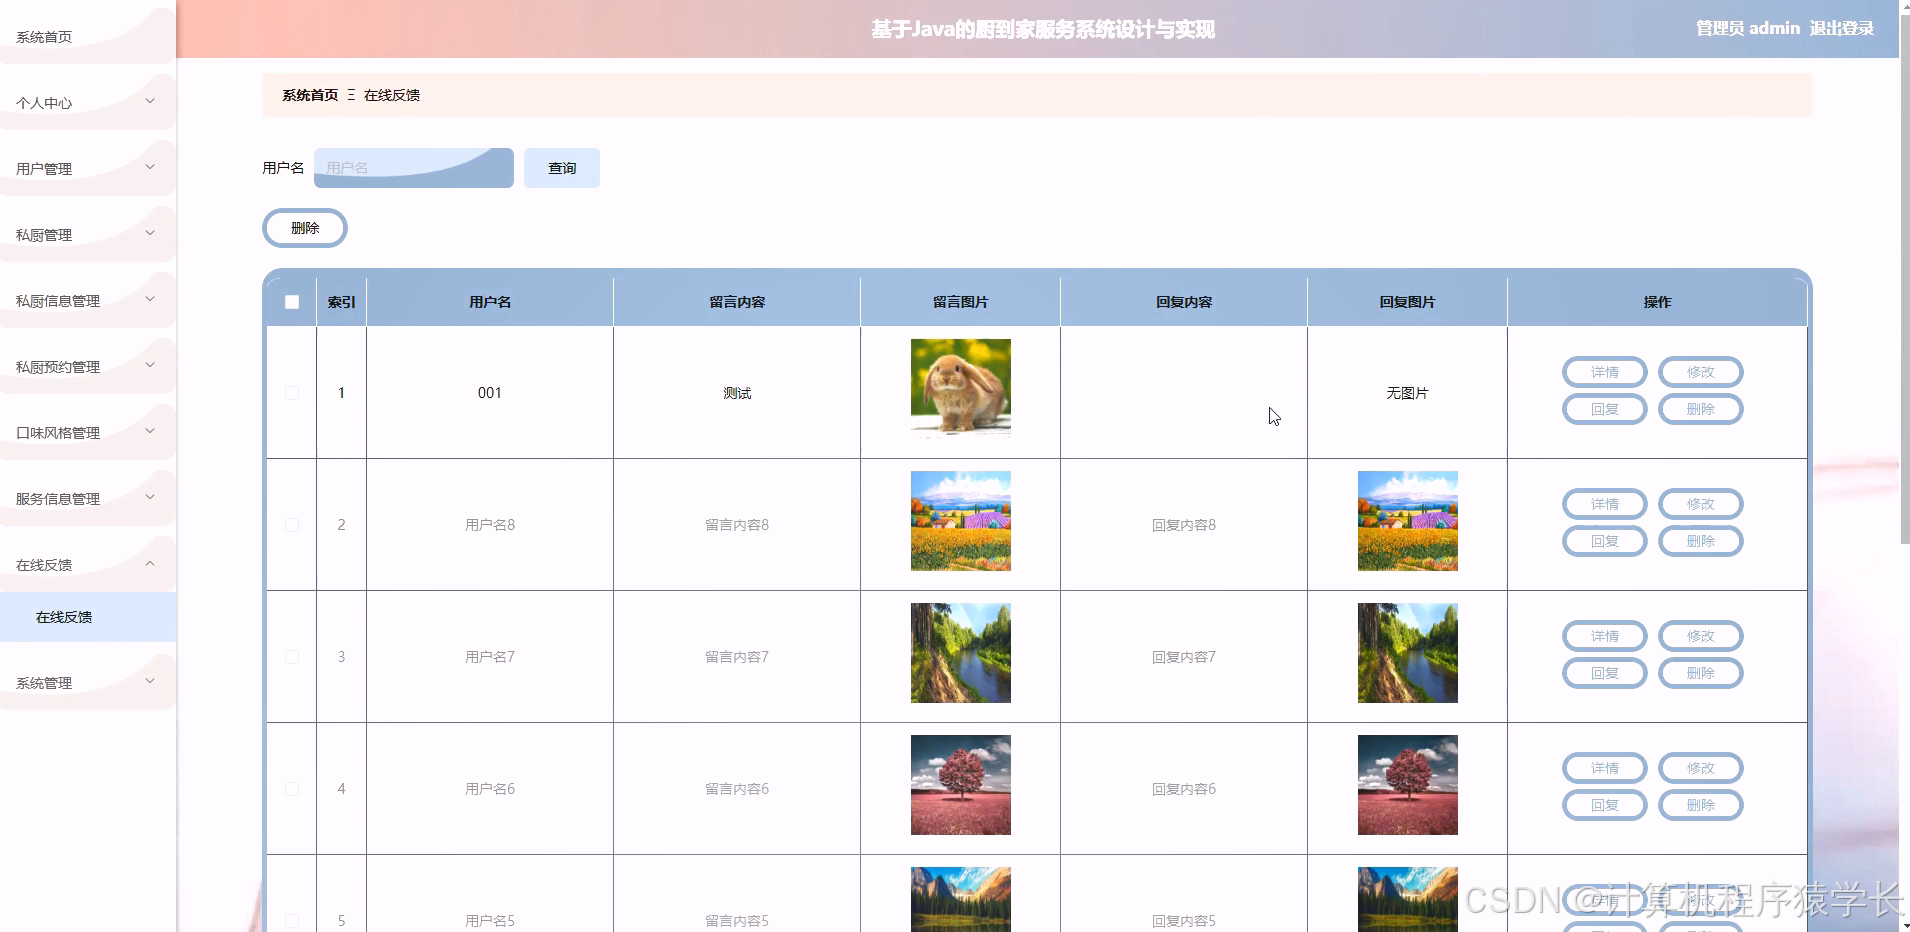Screen dimensions: 1910x932
Task: Collapse the 在线反馈 sidebar section
Action: (x=87, y=564)
